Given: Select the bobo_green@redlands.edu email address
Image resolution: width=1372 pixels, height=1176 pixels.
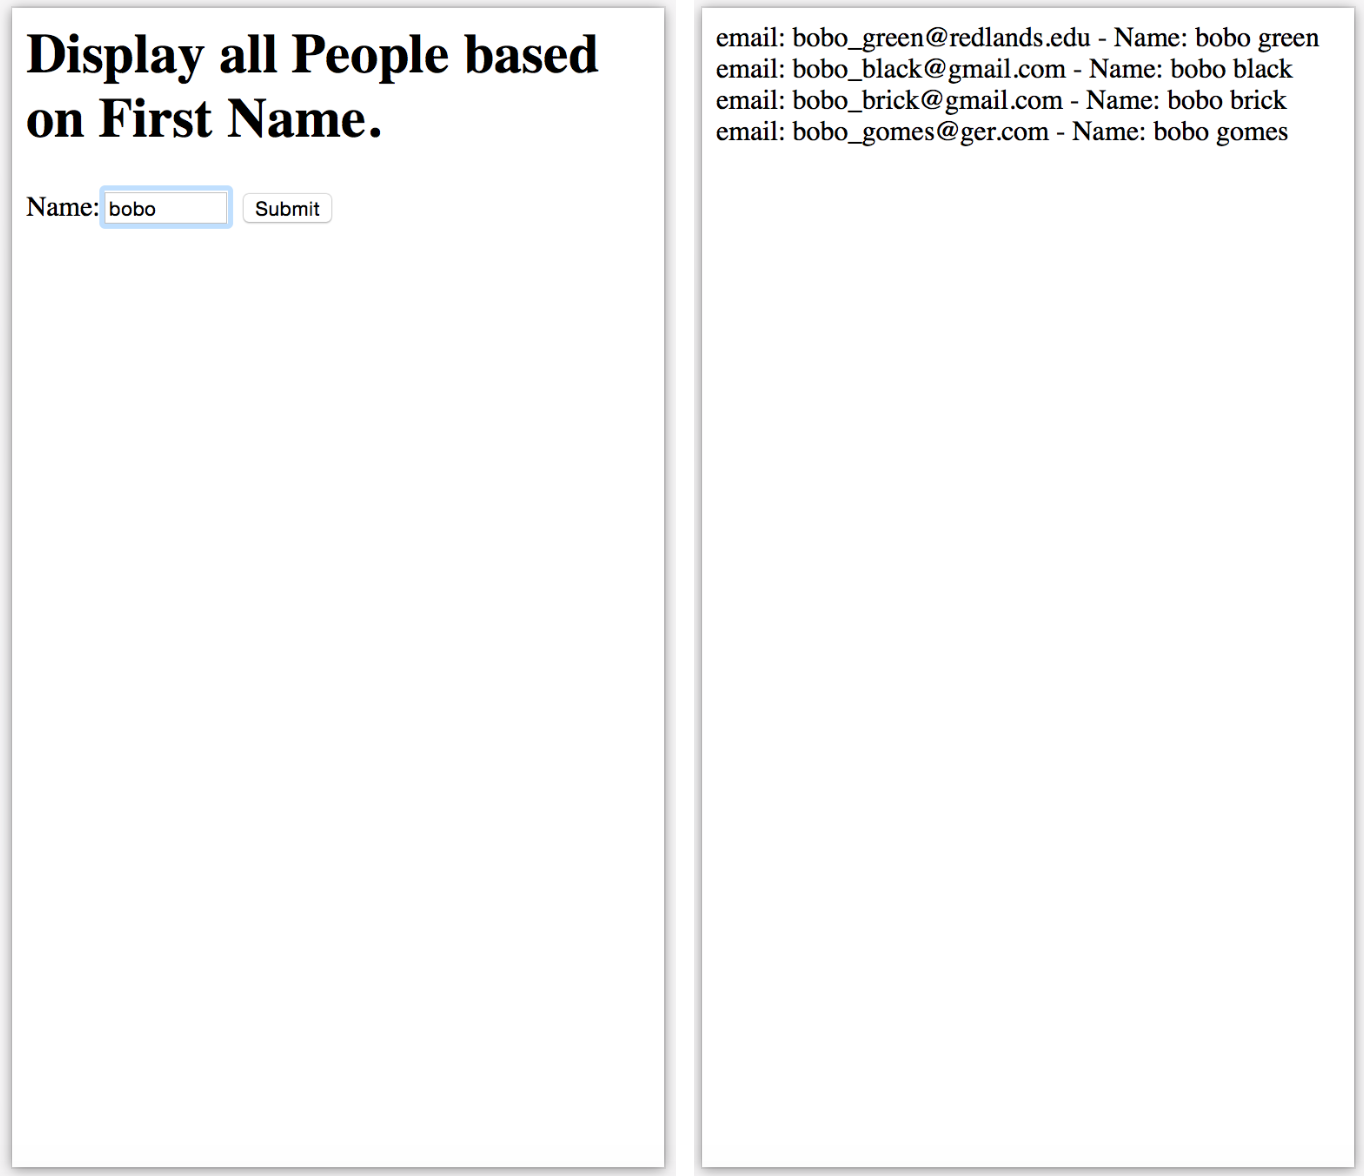Looking at the screenshot, I should coord(941,38).
